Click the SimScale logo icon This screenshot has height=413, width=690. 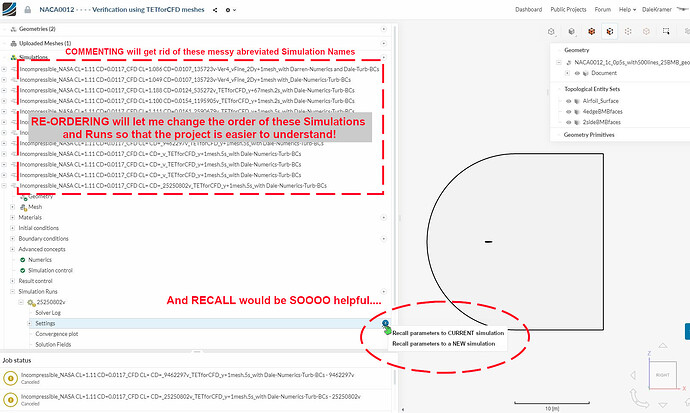coord(9,9)
